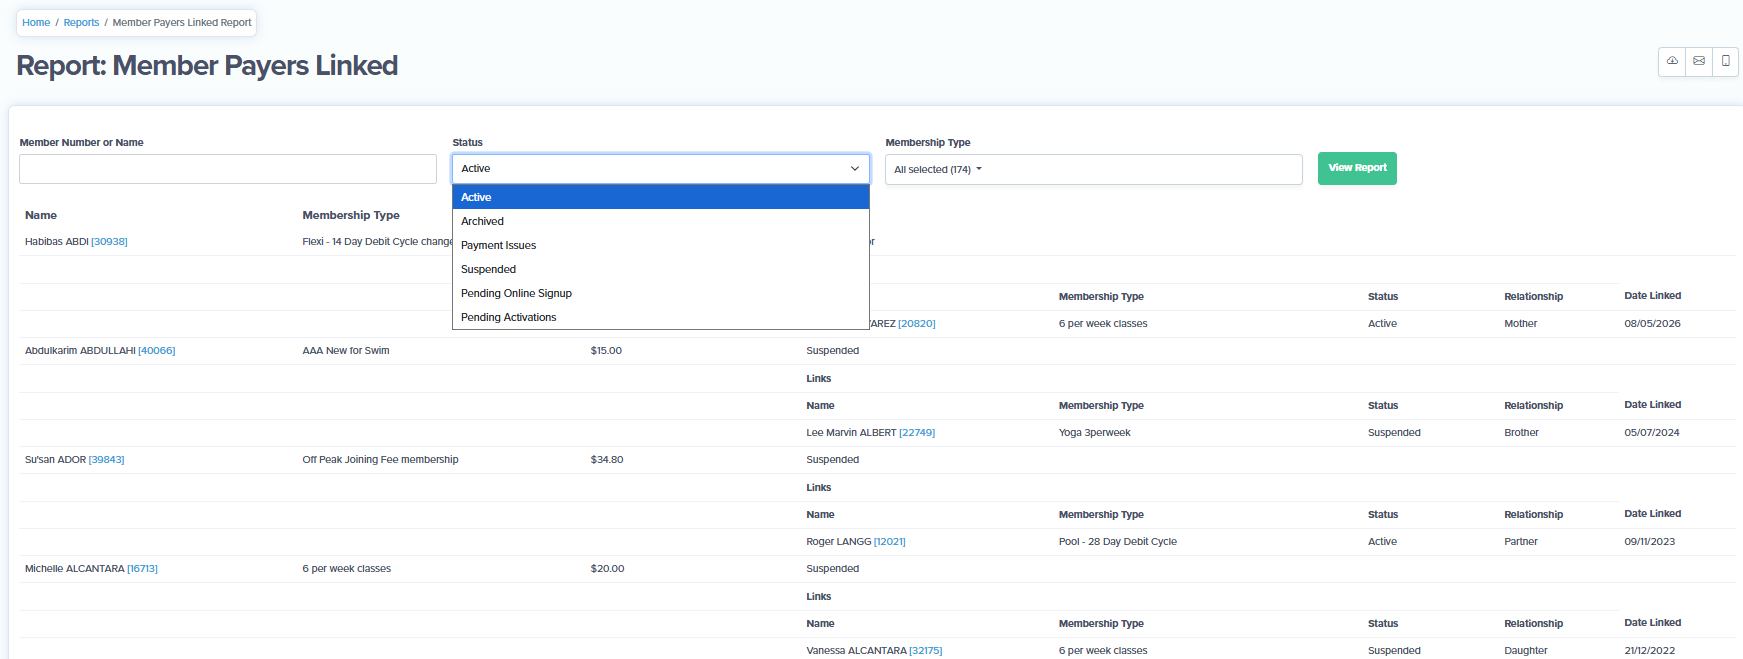Click the Mother relationship cell

click(1521, 324)
